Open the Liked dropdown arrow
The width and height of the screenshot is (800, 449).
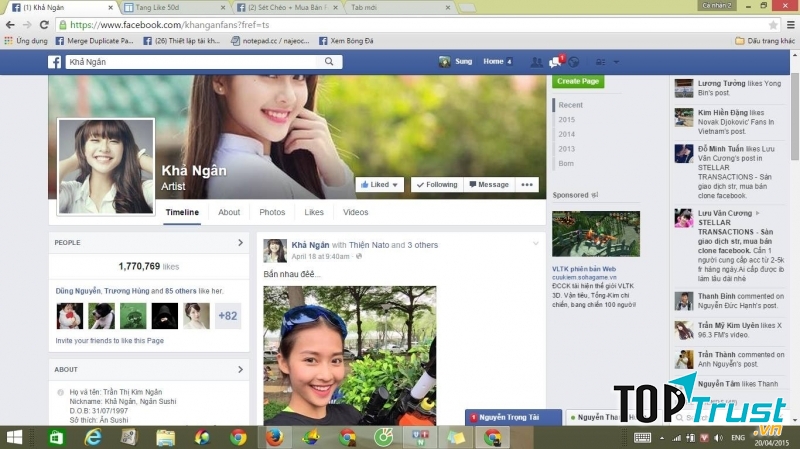pyautogui.click(x=395, y=185)
